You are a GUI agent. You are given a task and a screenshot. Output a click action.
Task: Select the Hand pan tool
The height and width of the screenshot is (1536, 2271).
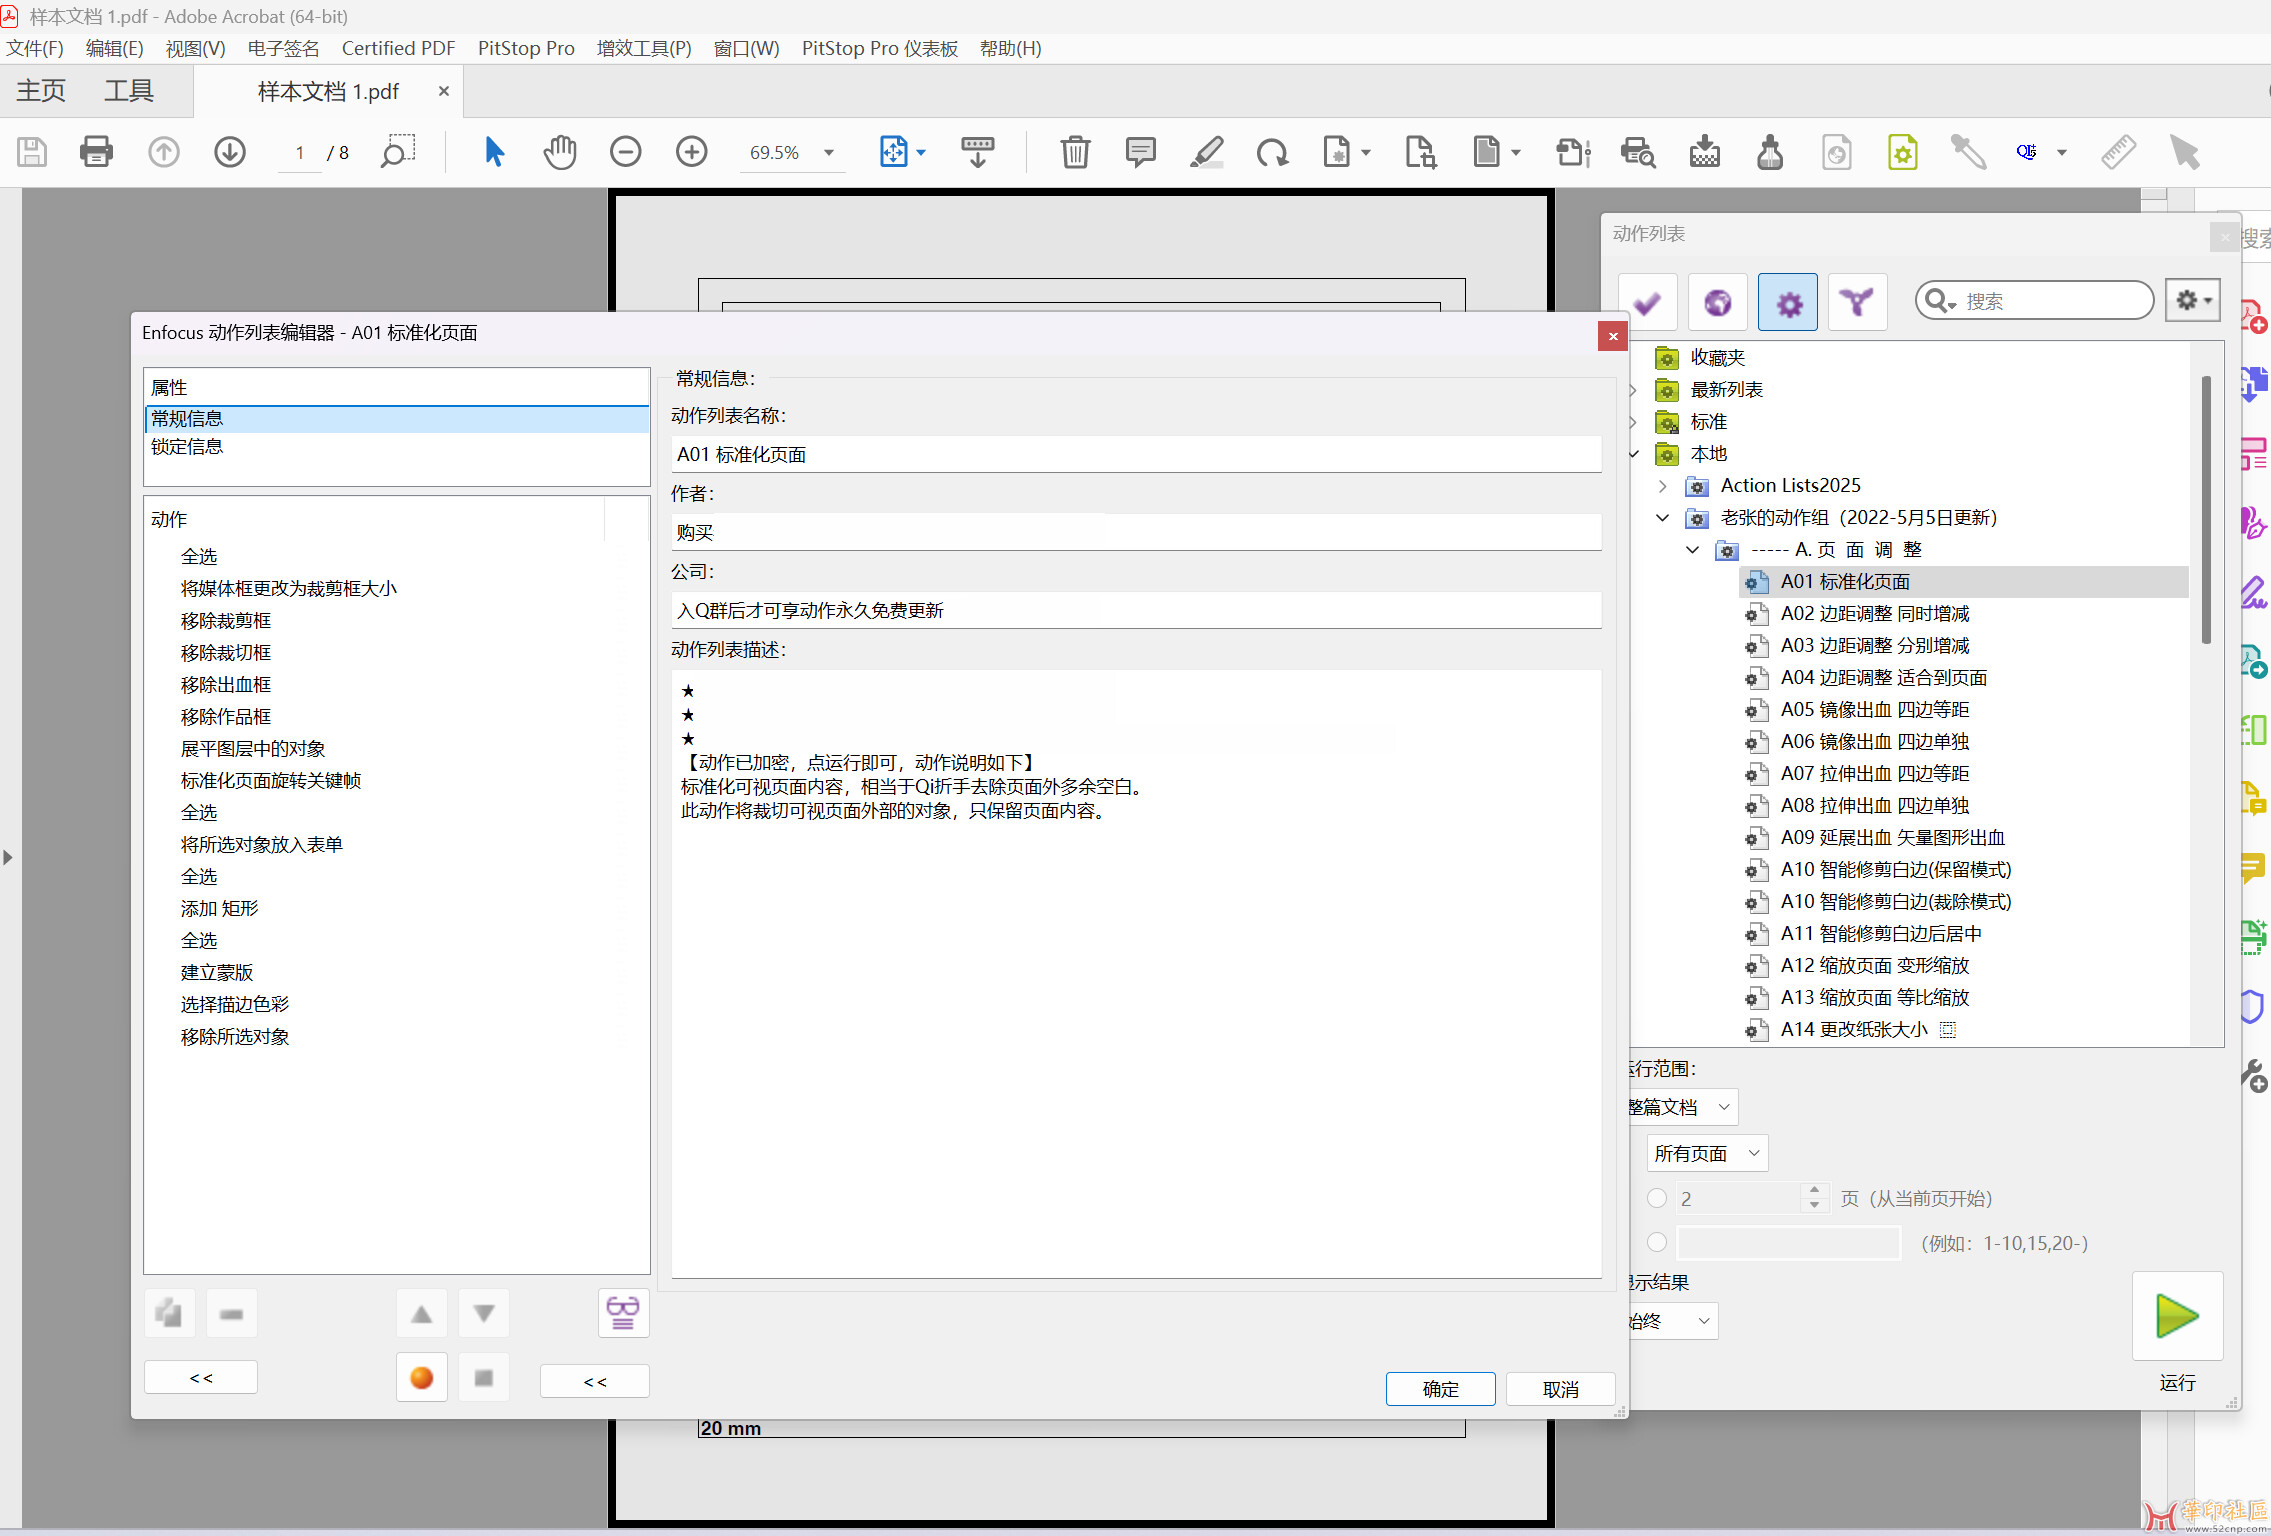[560, 152]
